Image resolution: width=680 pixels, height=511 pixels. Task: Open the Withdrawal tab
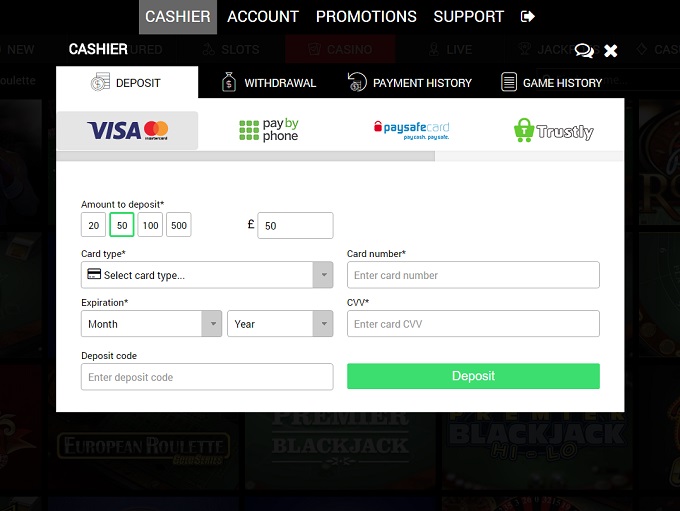(x=269, y=83)
